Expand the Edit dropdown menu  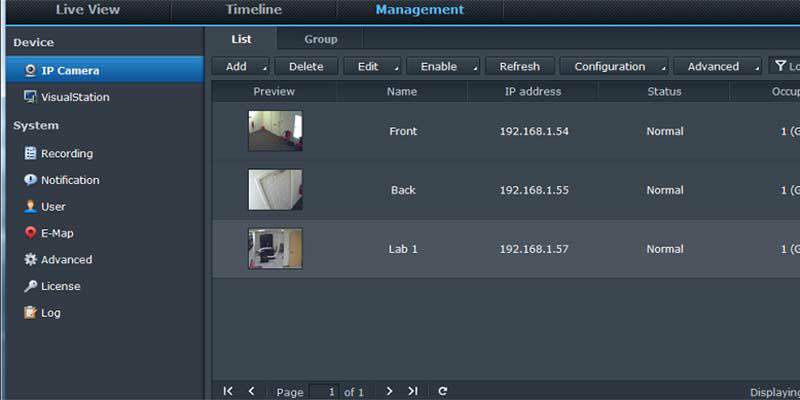pyautogui.click(x=372, y=67)
